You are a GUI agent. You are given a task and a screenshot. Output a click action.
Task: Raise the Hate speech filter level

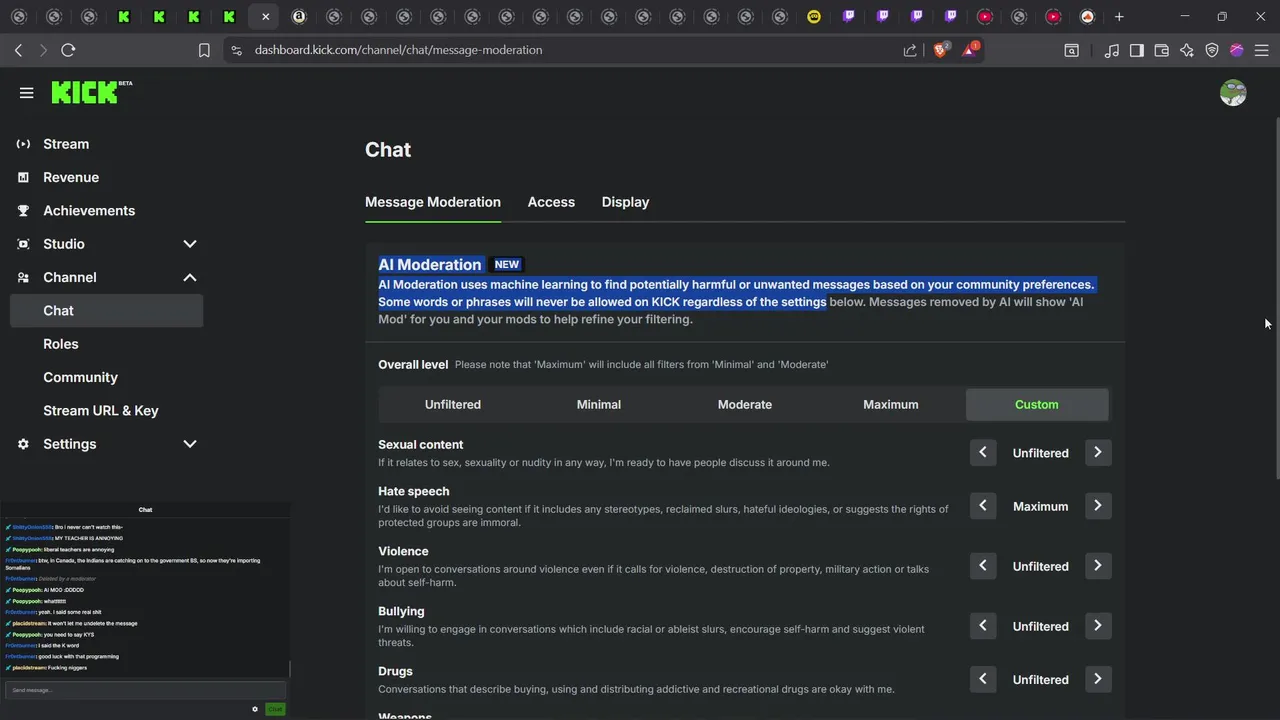[x=1097, y=506]
